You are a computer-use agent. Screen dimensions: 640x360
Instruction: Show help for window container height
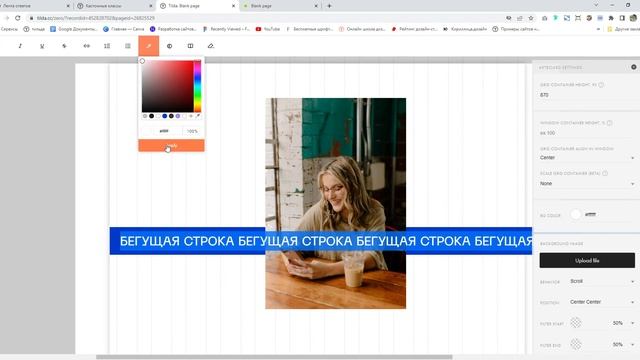pos(609,123)
